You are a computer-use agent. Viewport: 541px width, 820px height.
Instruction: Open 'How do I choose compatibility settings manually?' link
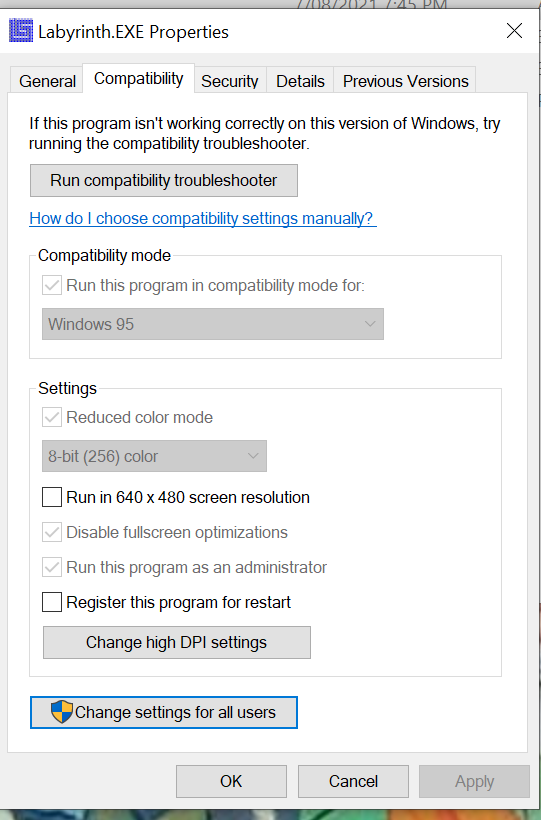tap(203, 218)
